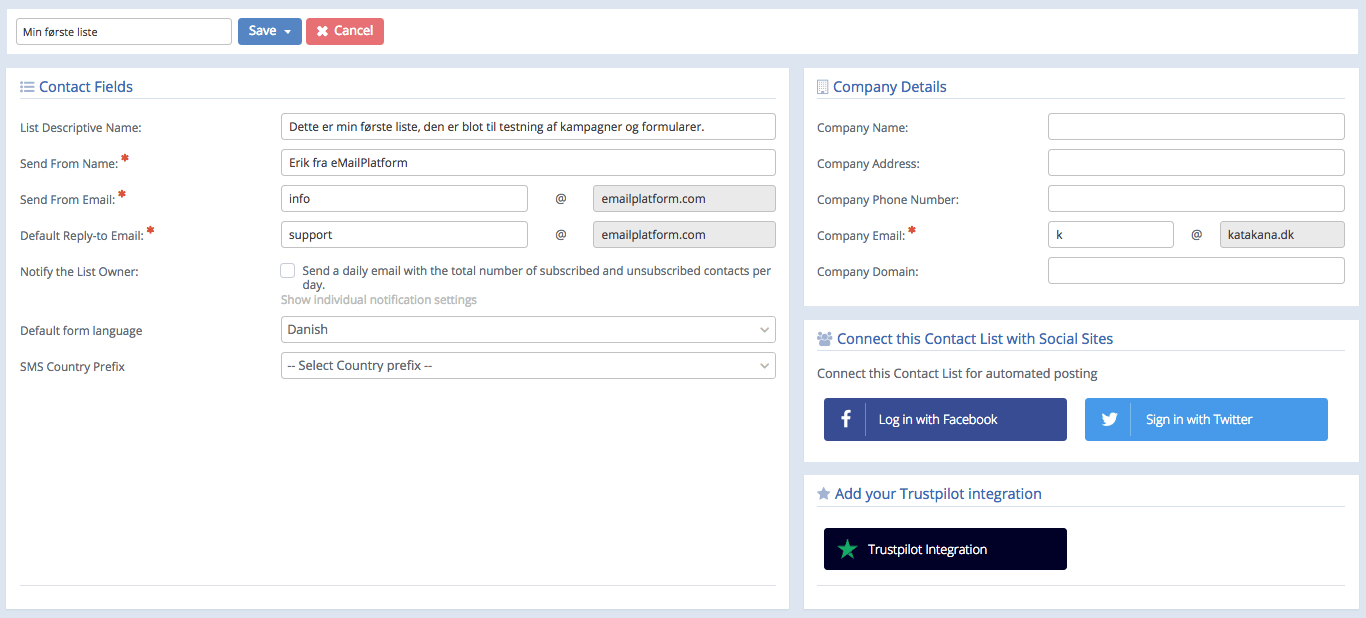Click 'Notify the List Owner:' label
1366x618 pixels.
[x=79, y=272]
